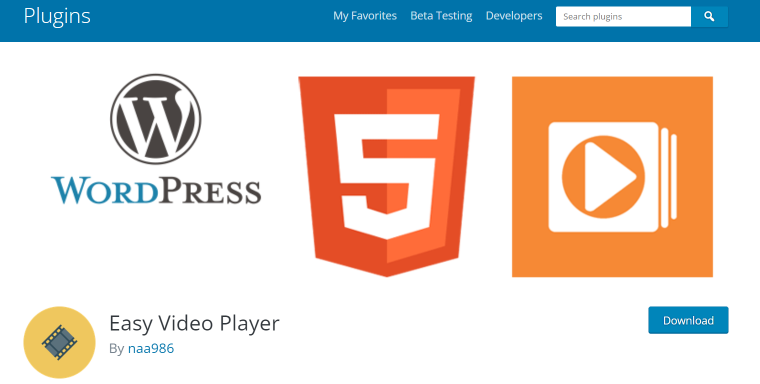This screenshot has height=384, width=760.
Task: Open author naa986 profile link
Action: pyautogui.click(x=151, y=349)
